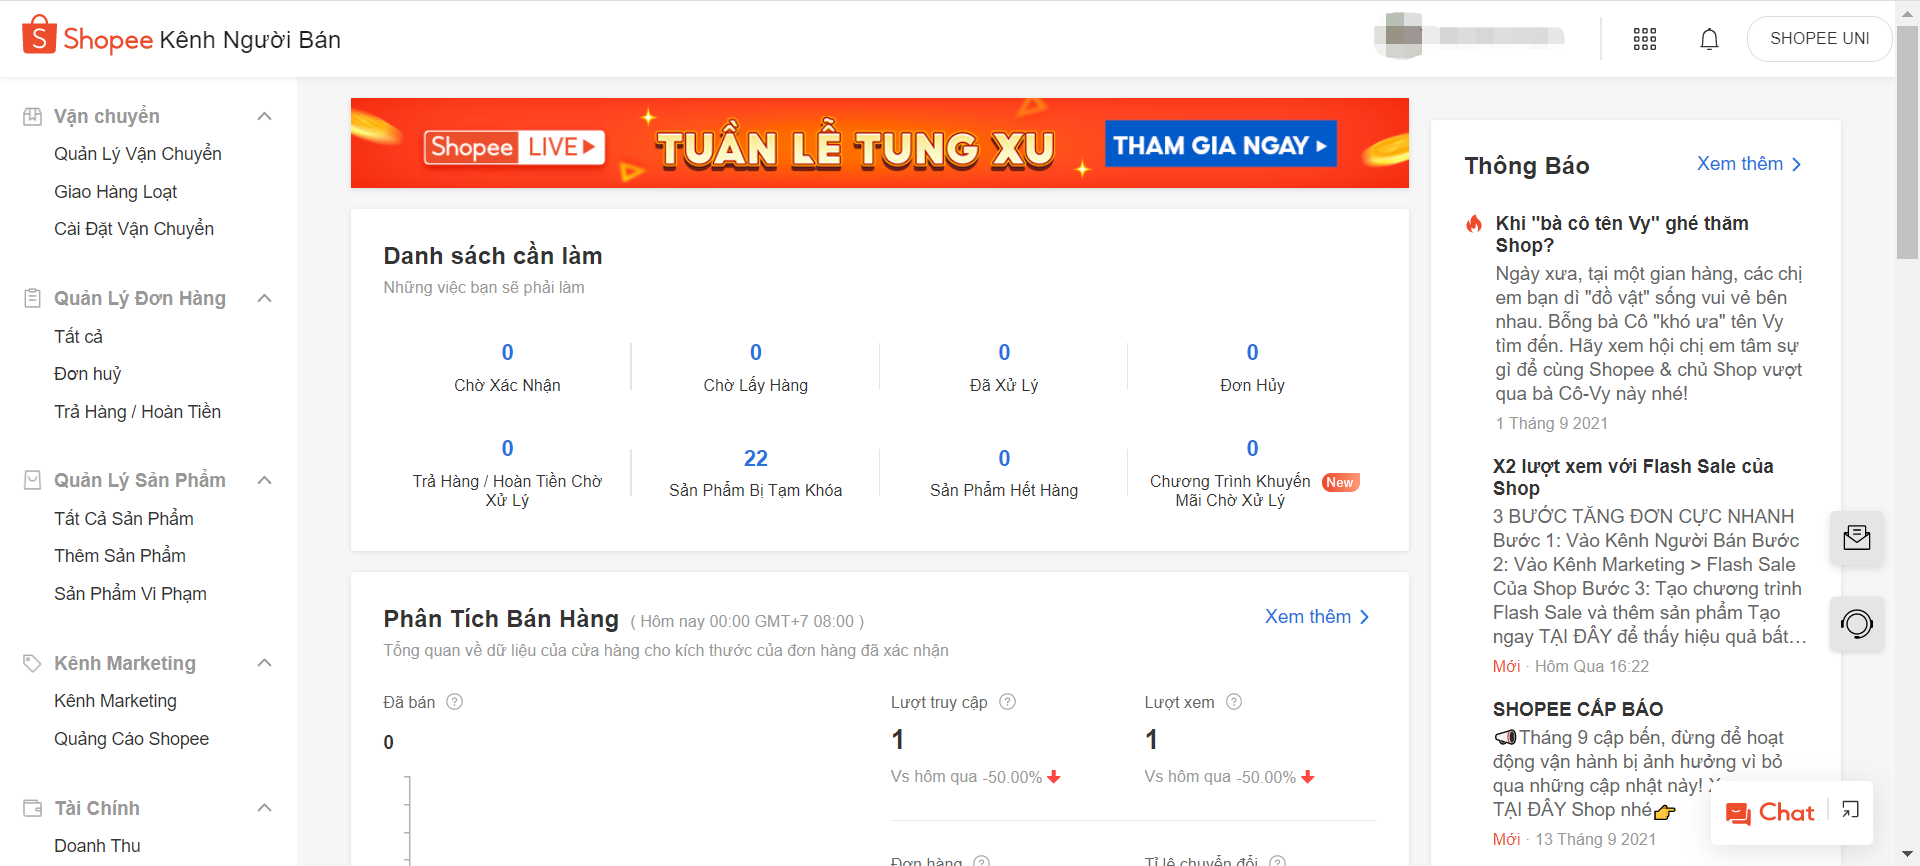Open Đơn Hủy to-do count
The width and height of the screenshot is (1920, 866).
(1252, 367)
